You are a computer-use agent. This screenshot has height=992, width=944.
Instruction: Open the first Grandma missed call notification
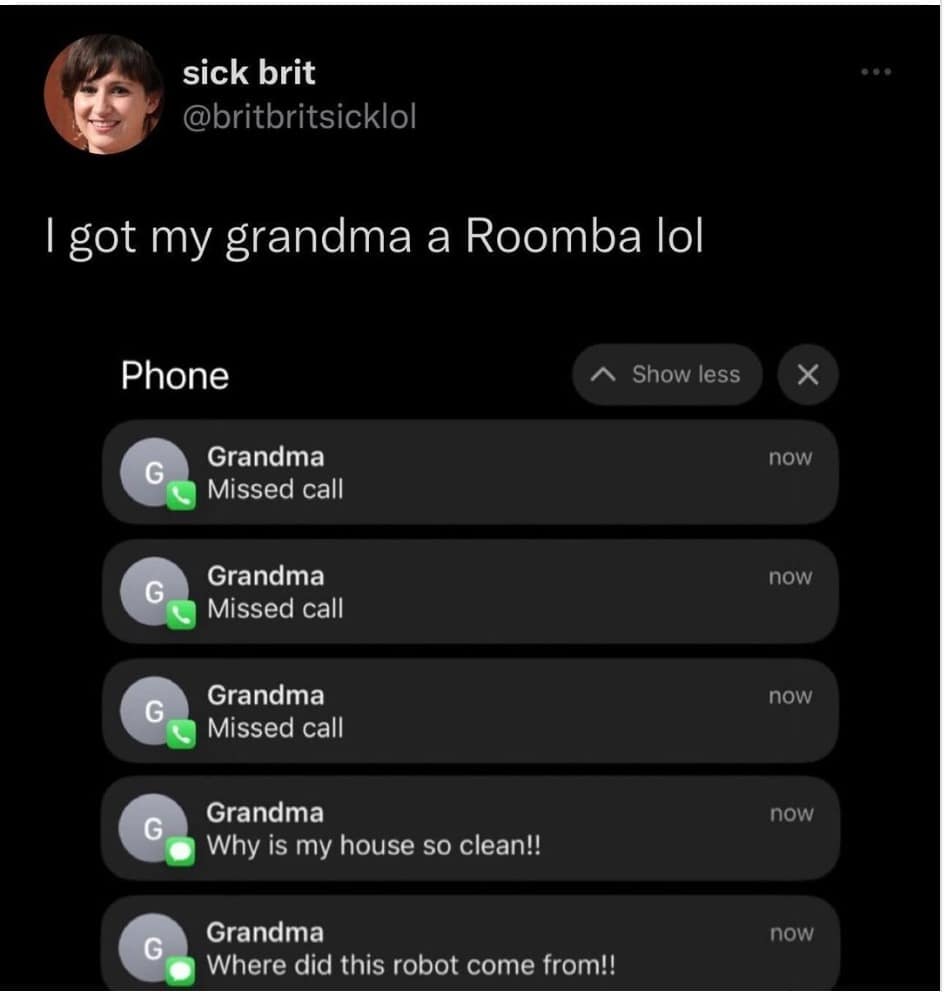coord(470,473)
